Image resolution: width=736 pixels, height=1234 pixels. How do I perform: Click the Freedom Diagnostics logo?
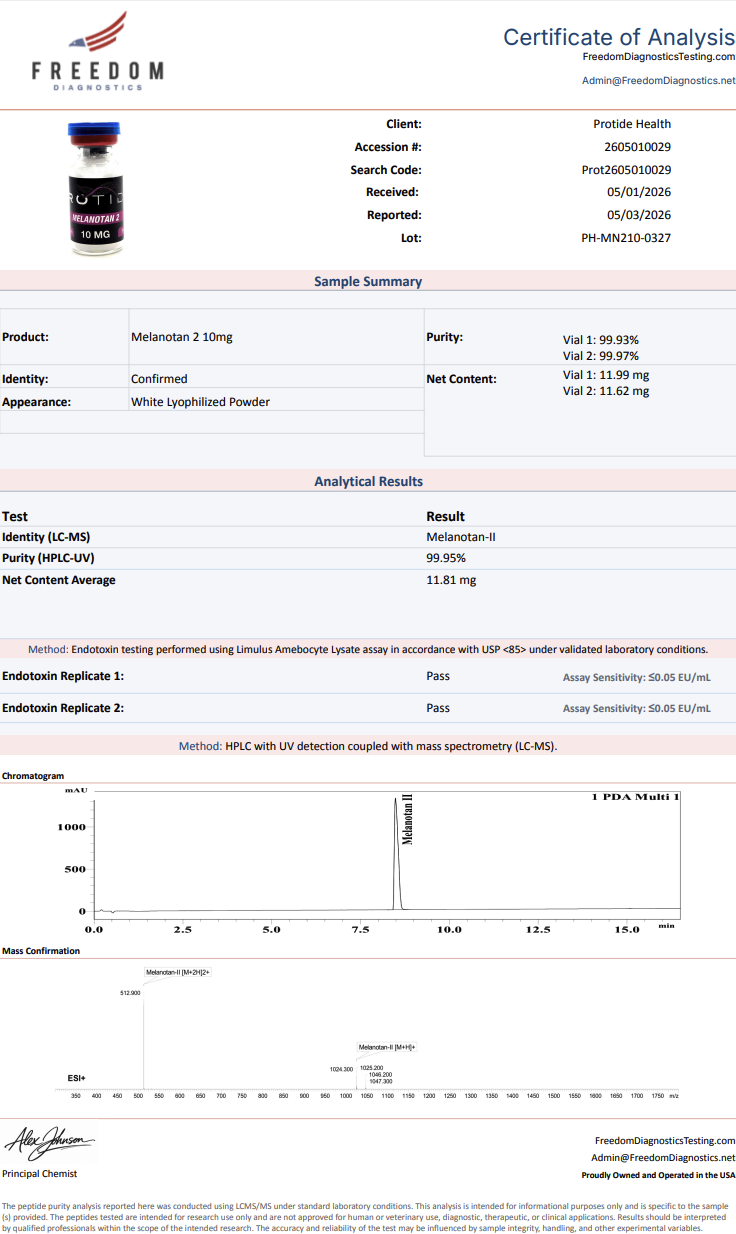click(x=98, y=51)
